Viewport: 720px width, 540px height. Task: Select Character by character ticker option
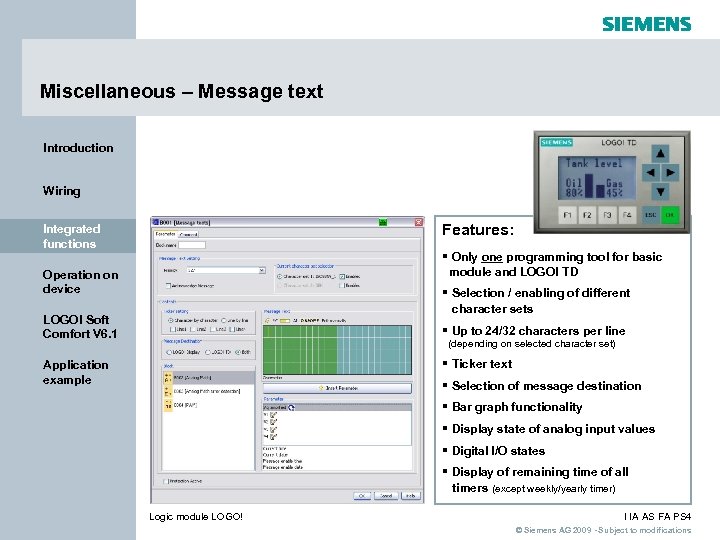[x=170, y=321]
